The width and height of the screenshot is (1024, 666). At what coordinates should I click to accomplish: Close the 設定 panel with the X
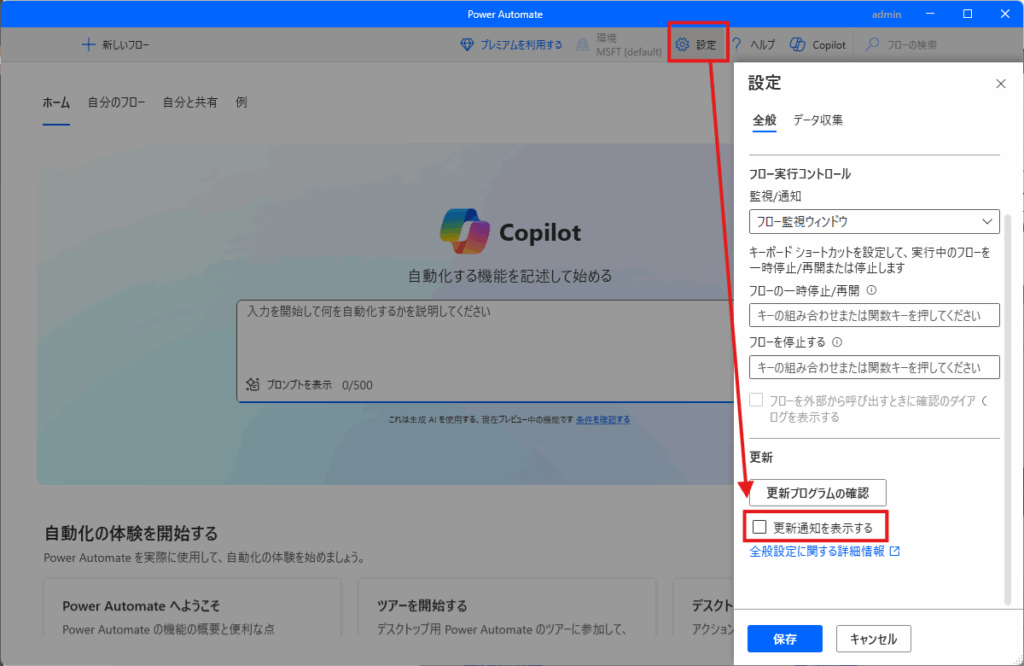tap(1000, 84)
